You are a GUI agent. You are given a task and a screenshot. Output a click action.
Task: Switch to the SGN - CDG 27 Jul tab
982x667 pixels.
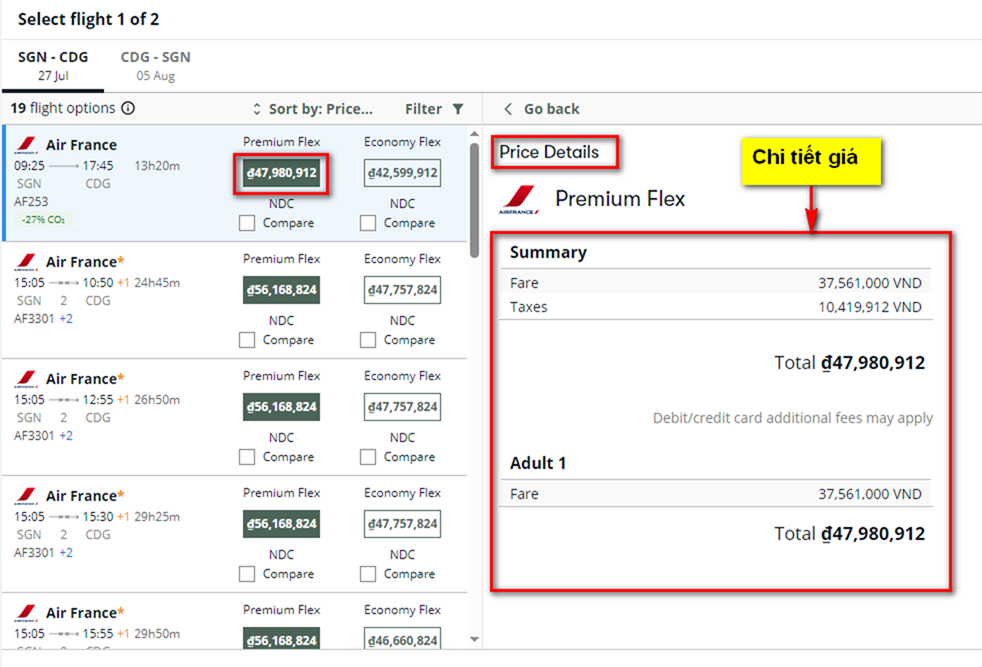point(53,66)
